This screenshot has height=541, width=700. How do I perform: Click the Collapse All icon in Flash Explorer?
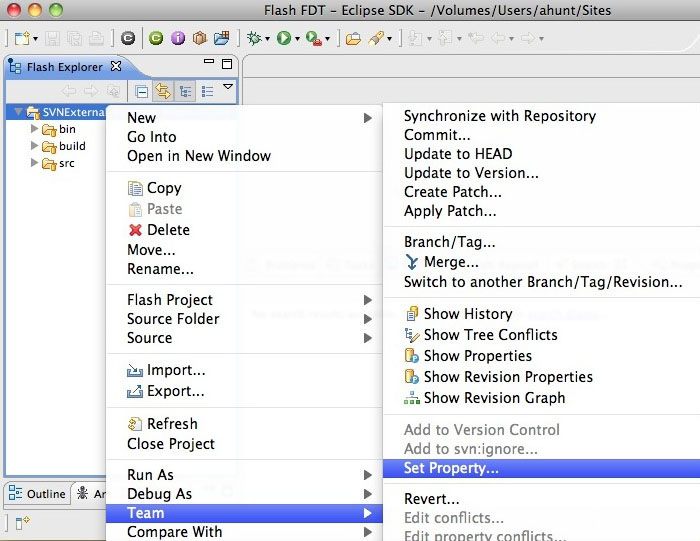click(142, 92)
